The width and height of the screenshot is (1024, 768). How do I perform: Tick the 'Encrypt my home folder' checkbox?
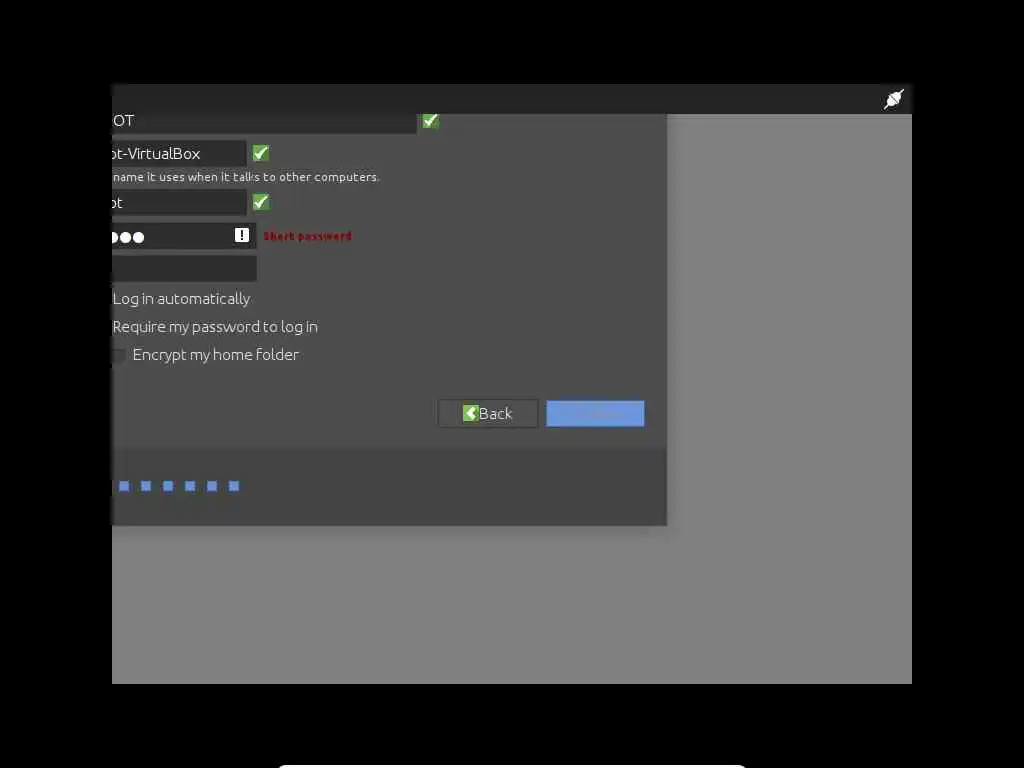[x=118, y=355]
